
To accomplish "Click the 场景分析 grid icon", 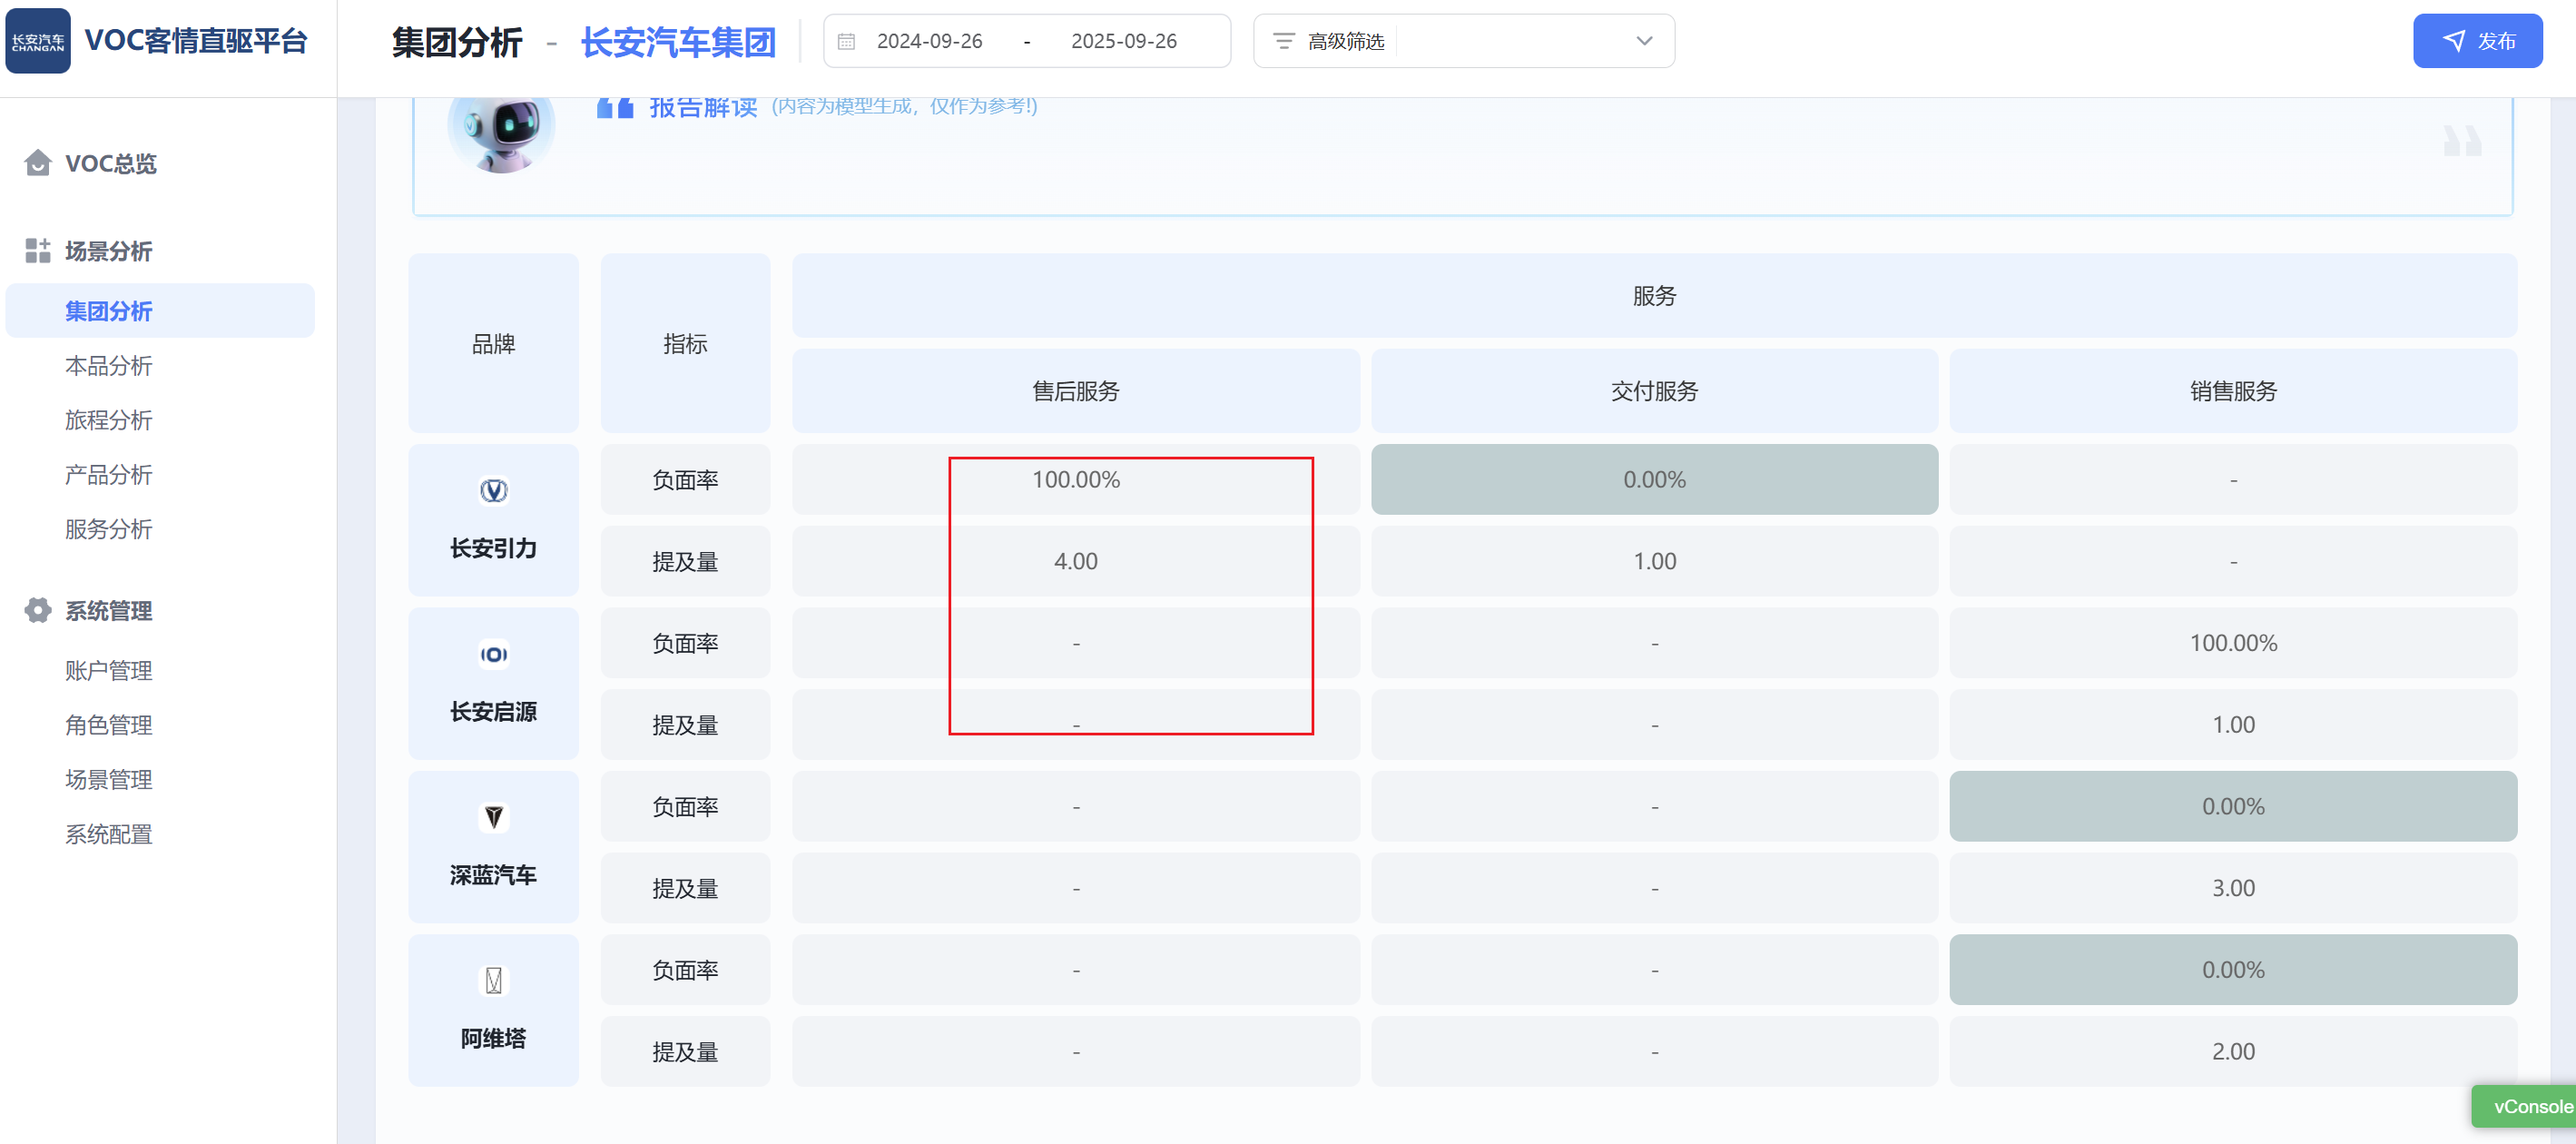I will pyautogui.click(x=38, y=251).
